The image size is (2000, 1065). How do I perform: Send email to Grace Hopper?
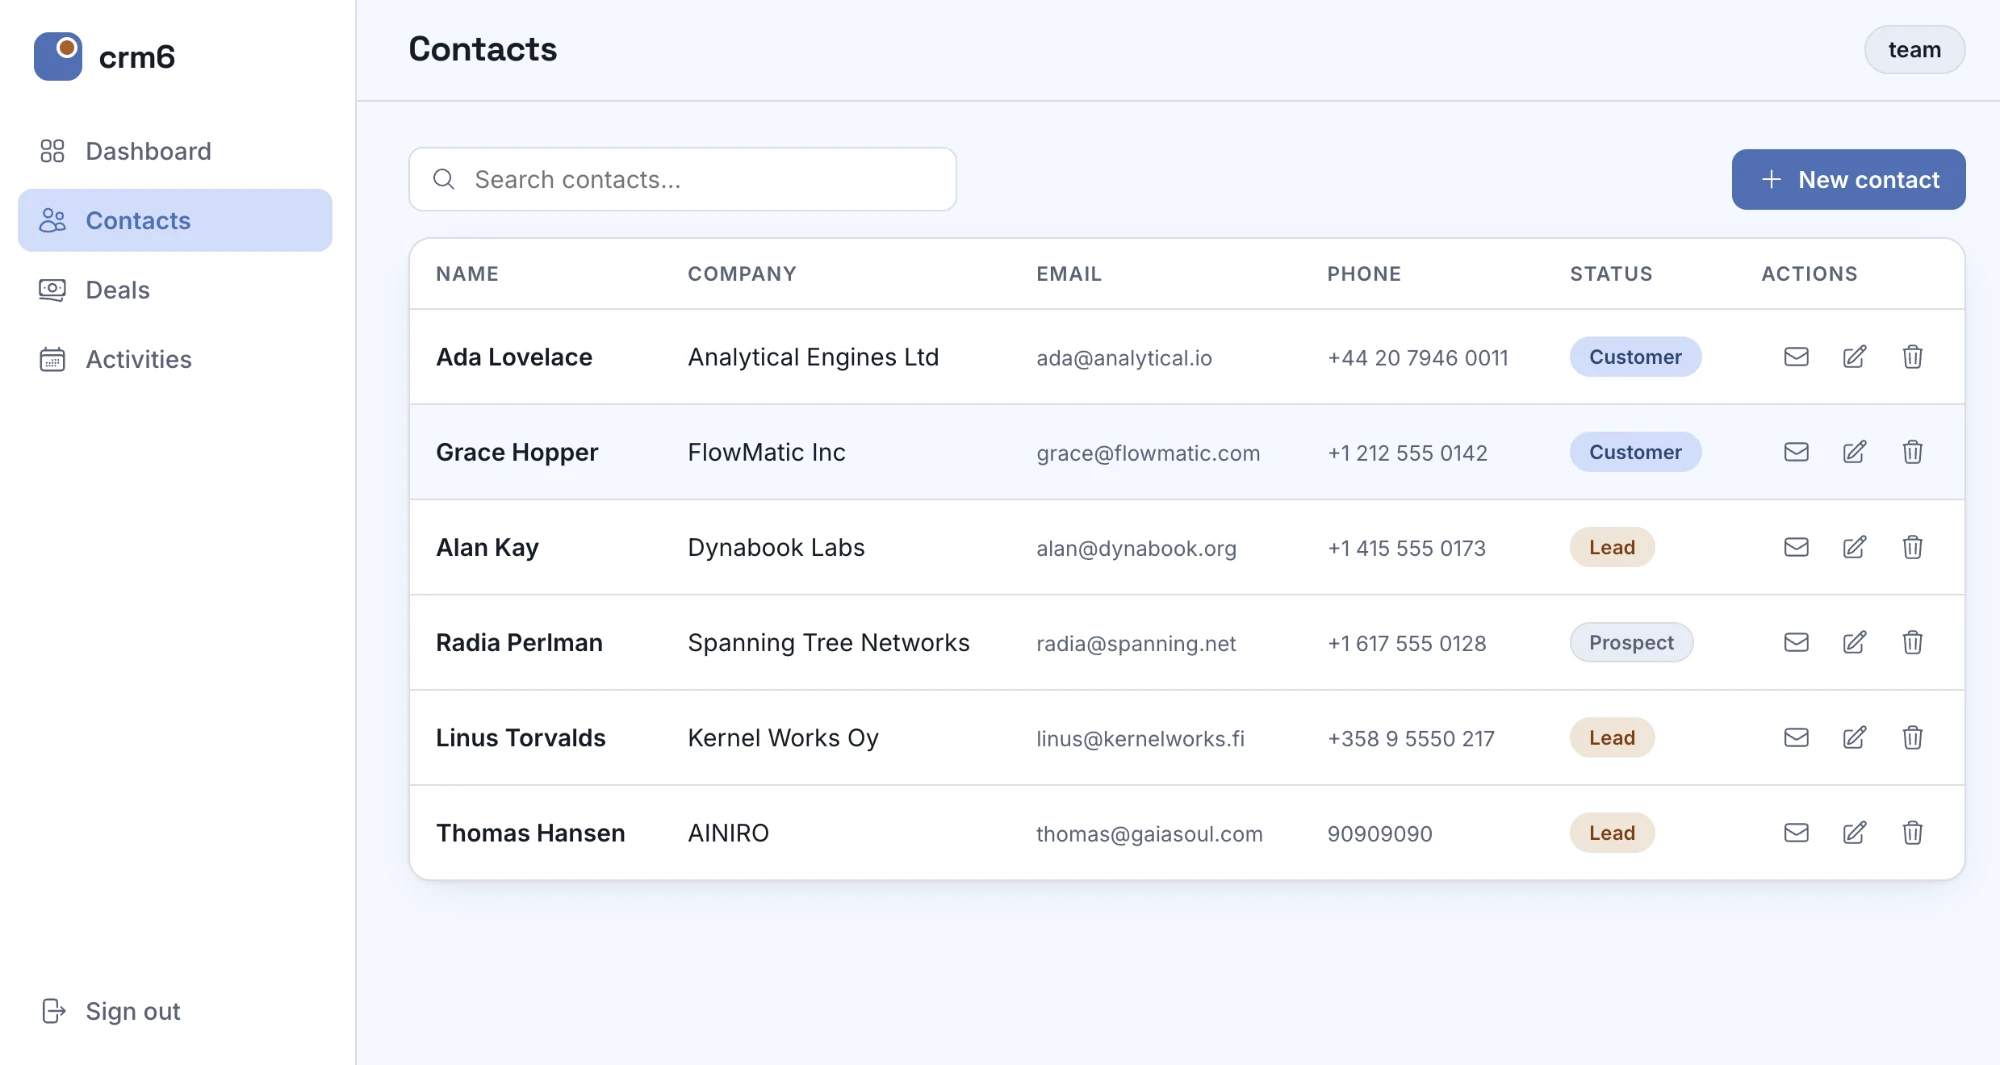(x=1796, y=452)
